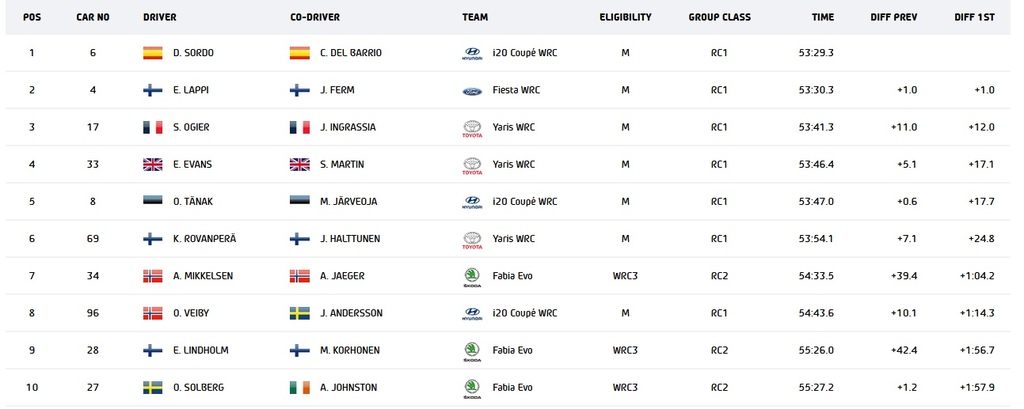The image size is (1024, 409).
Task: Click the 55:26.0 time for Lindholm
Action: (x=816, y=350)
